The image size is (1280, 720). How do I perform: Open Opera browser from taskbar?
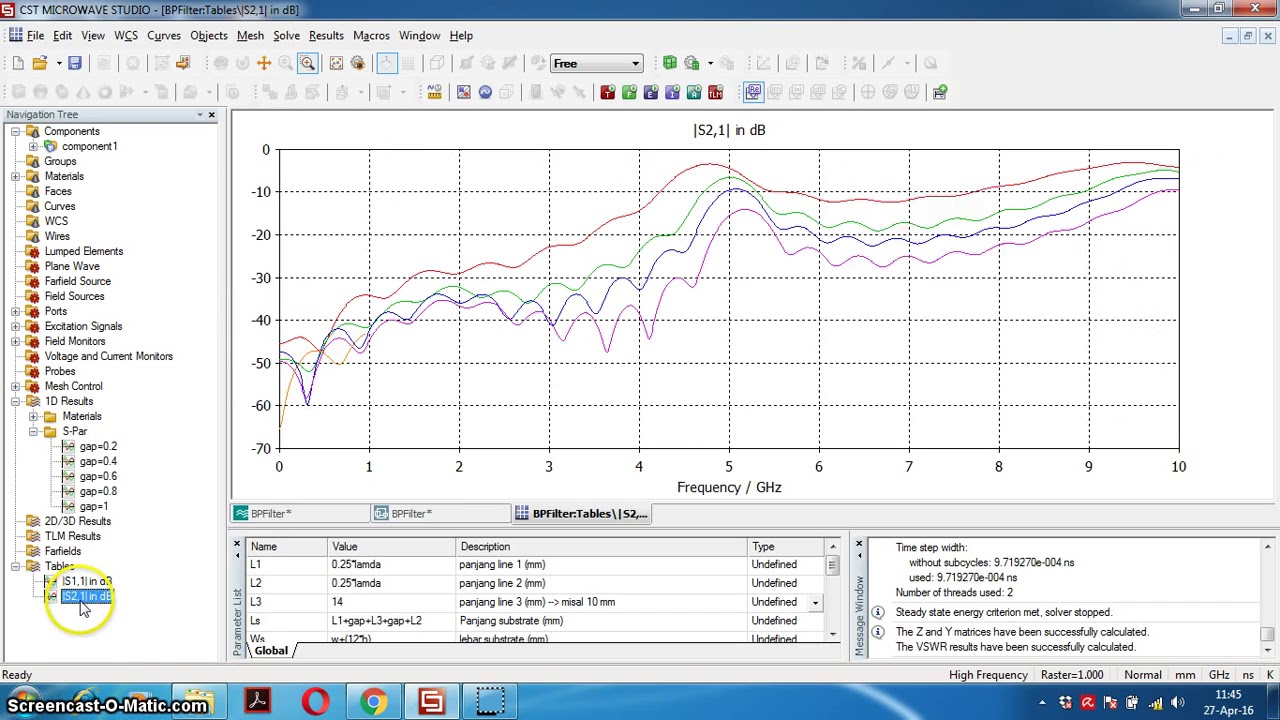click(x=316, y=702)
